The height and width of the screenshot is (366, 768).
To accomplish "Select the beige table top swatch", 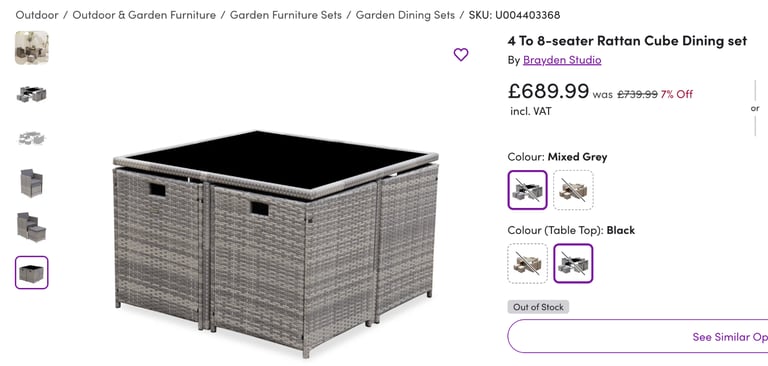I will click(x=528, y=264).
